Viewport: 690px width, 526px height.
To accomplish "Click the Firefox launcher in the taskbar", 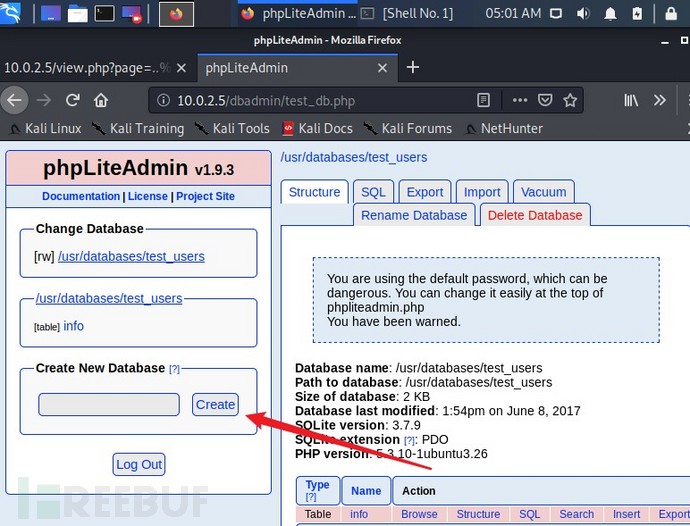I will coord(176,15).
